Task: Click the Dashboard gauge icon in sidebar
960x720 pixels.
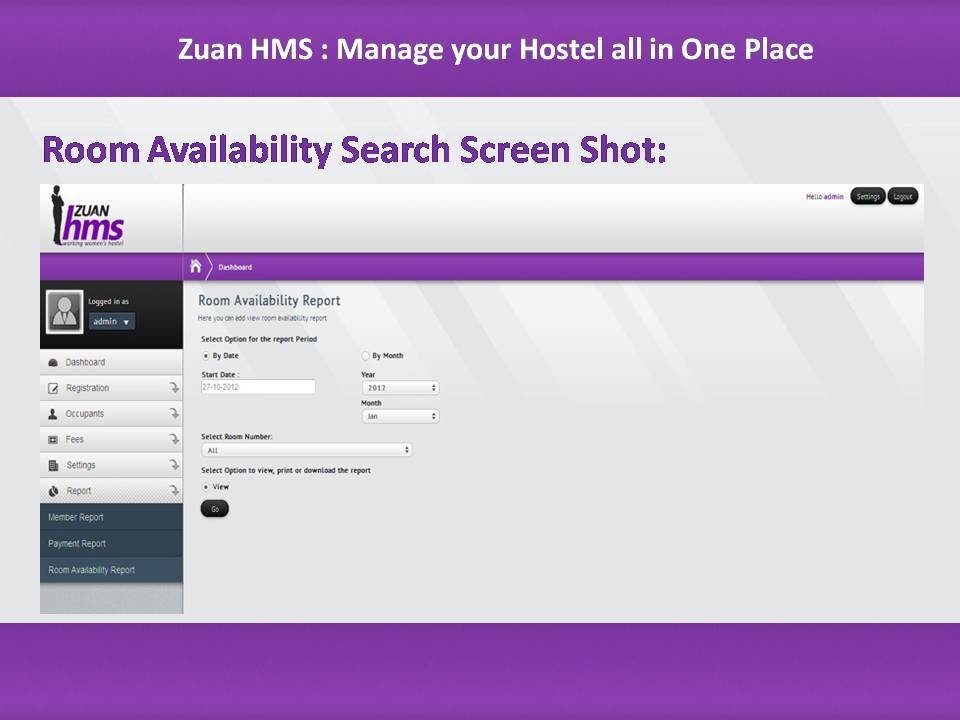Action: 53,362
